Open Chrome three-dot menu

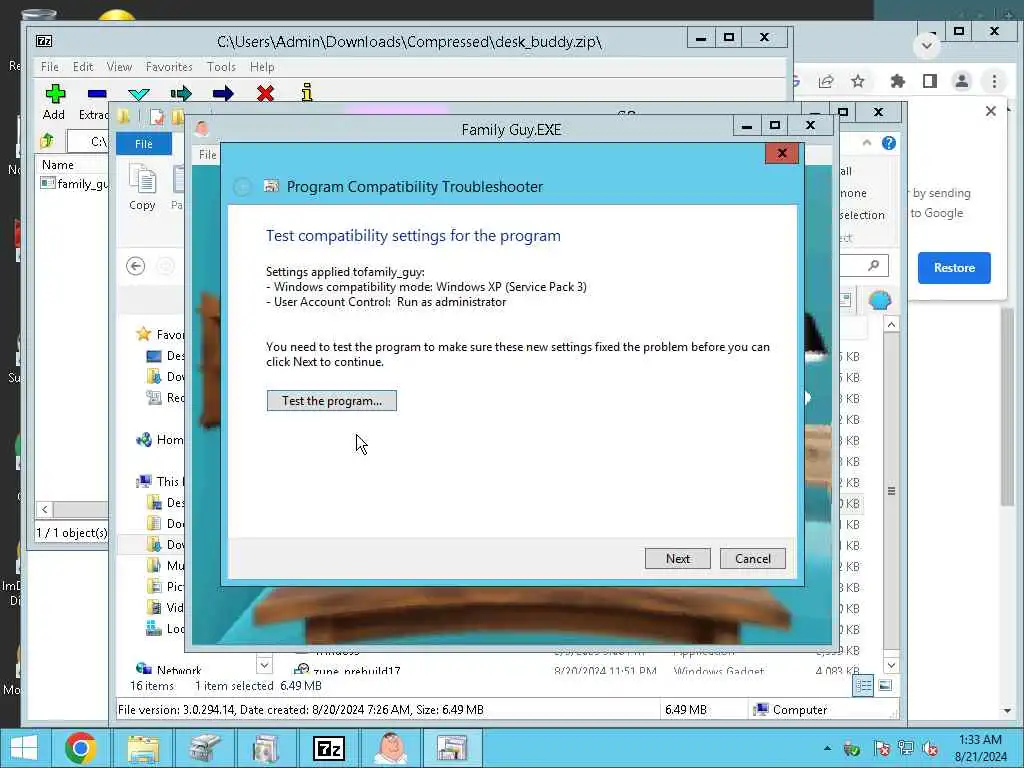(x=994, y=81)
